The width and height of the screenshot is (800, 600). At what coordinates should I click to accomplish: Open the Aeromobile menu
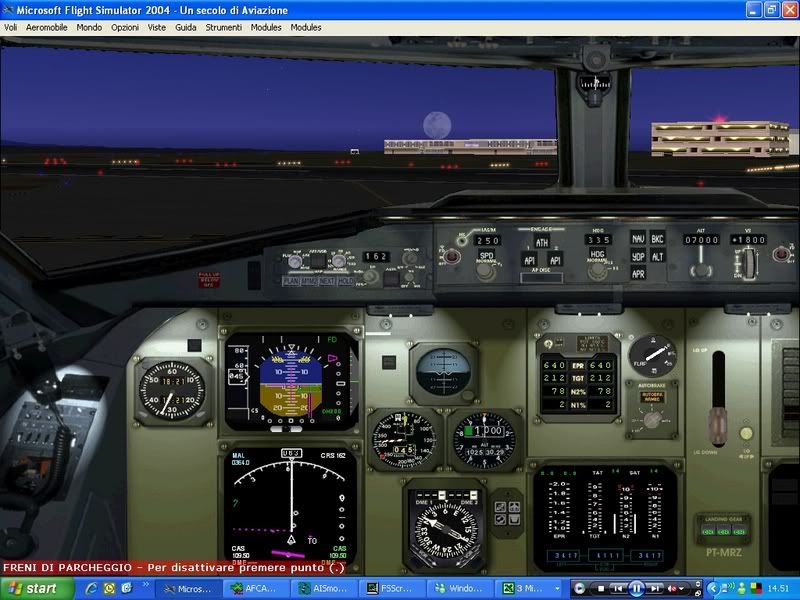tap(46, 28)
